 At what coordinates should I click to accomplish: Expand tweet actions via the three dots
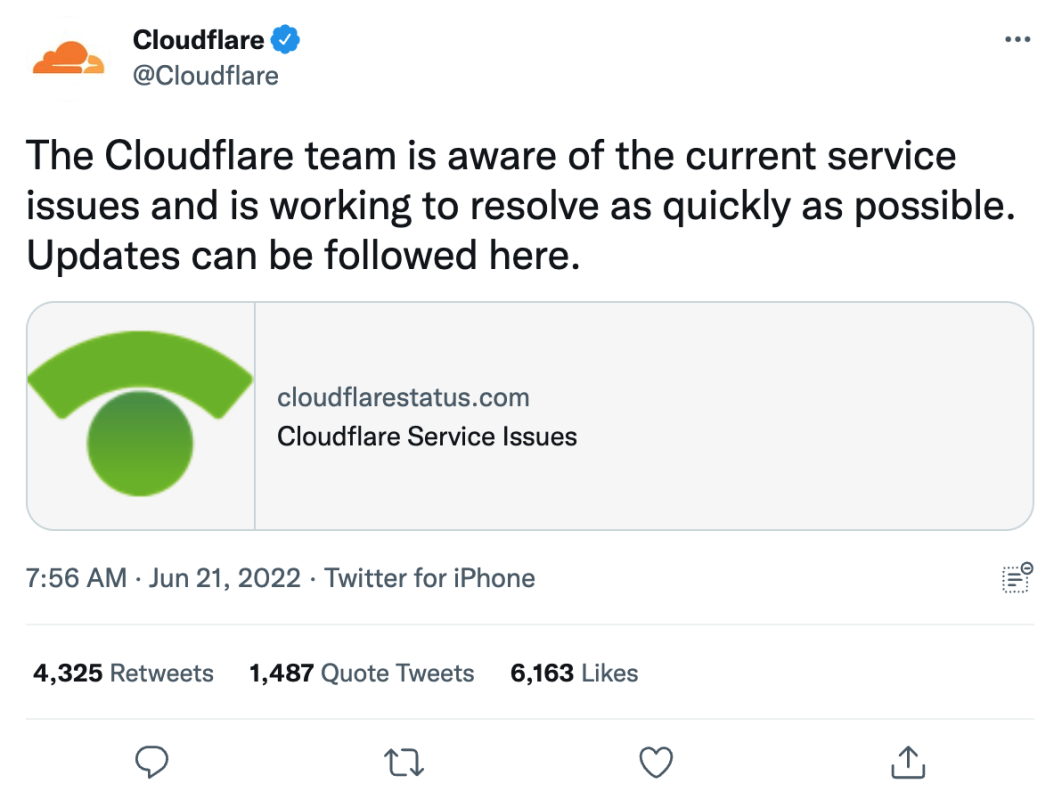(1017, 38)
